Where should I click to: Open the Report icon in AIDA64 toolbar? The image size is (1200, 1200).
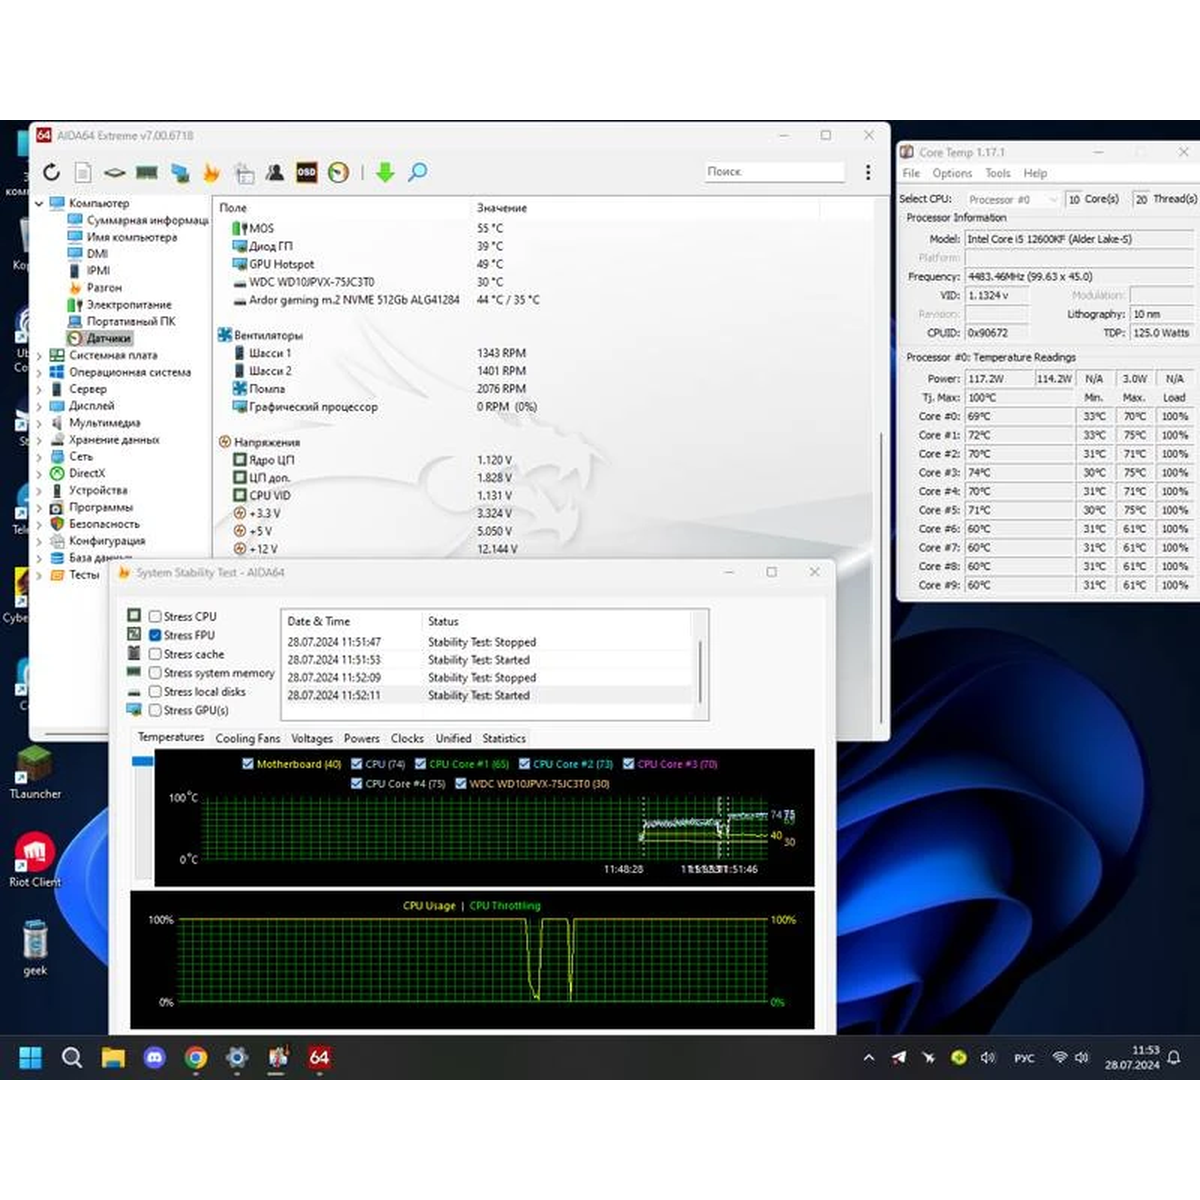pyautogui.click(x=83, y=172)
